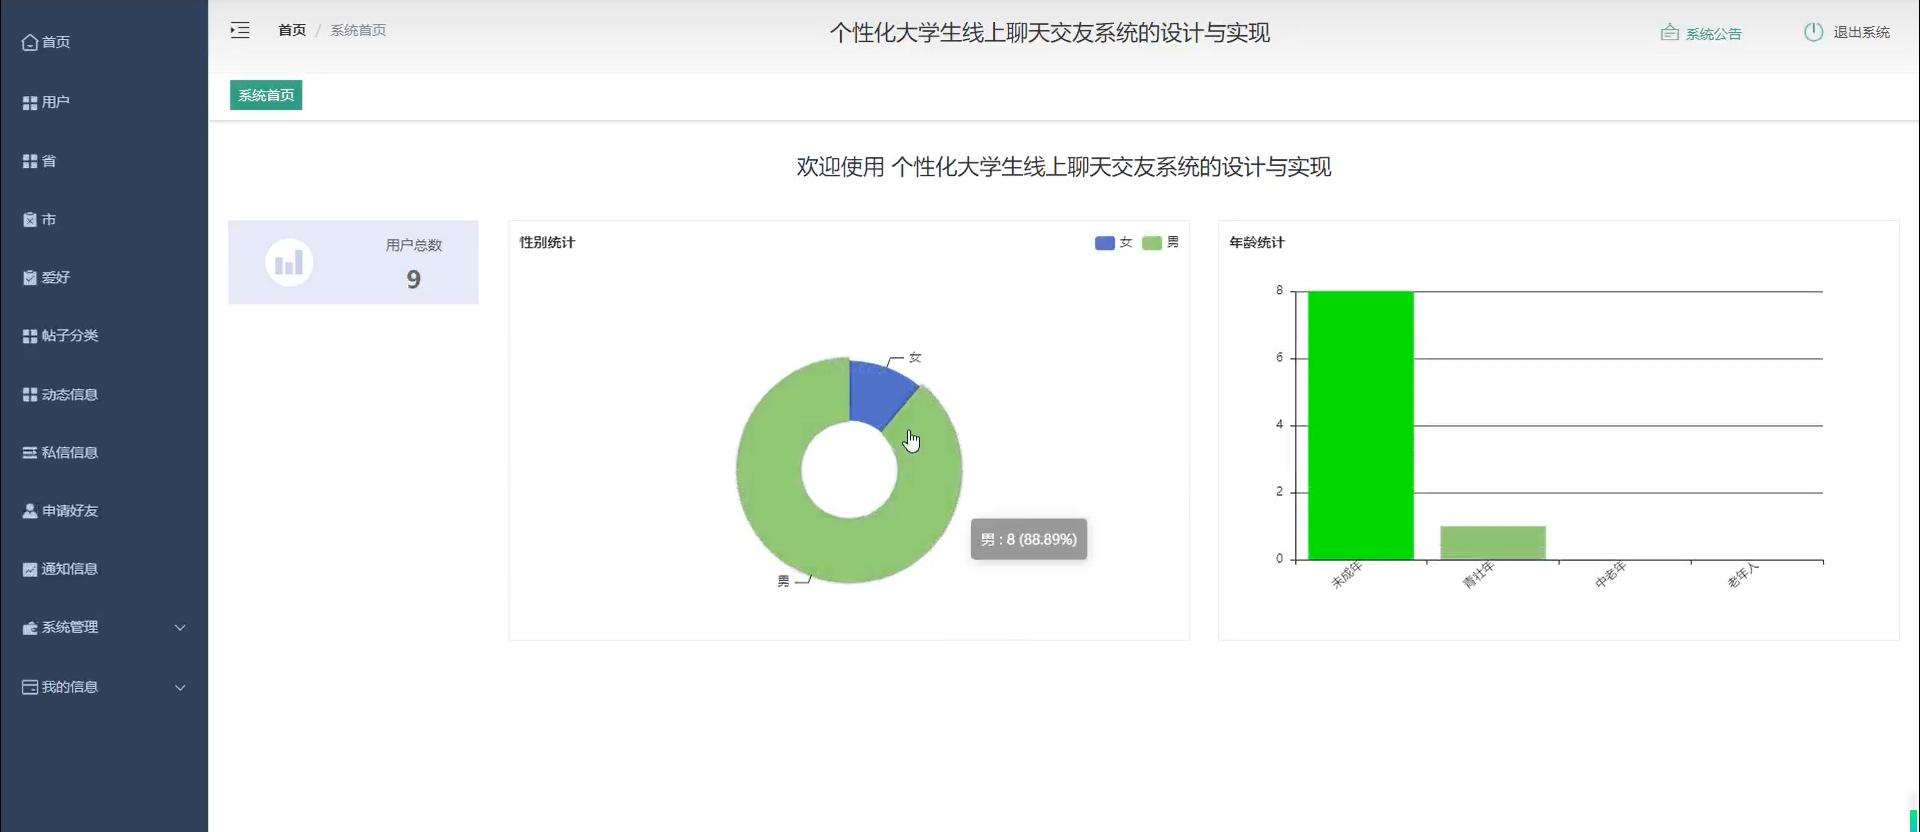Expand the 我的信息 chevron
This screenshot has width=1920, height=832.
tap(180, 687)
